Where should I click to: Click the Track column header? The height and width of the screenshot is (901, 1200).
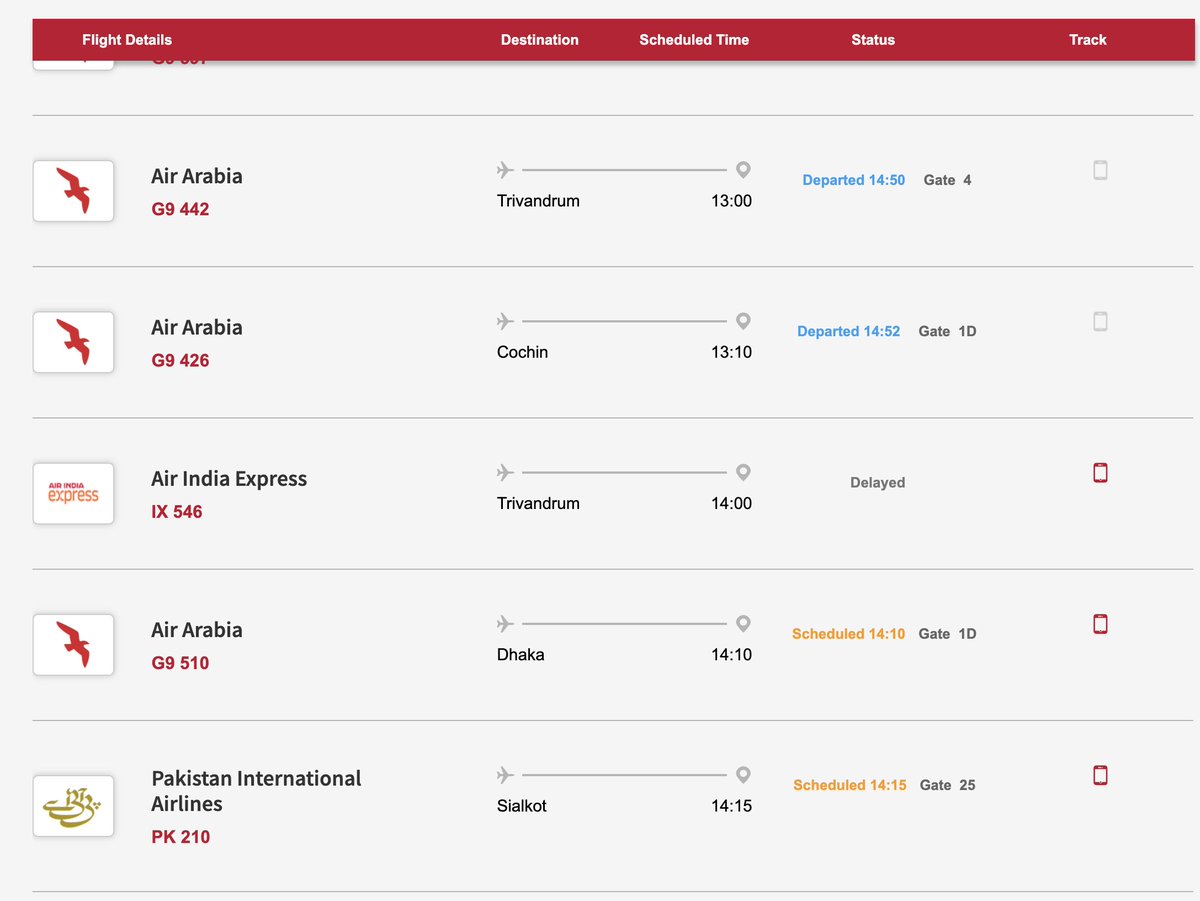pos(1087,40)
